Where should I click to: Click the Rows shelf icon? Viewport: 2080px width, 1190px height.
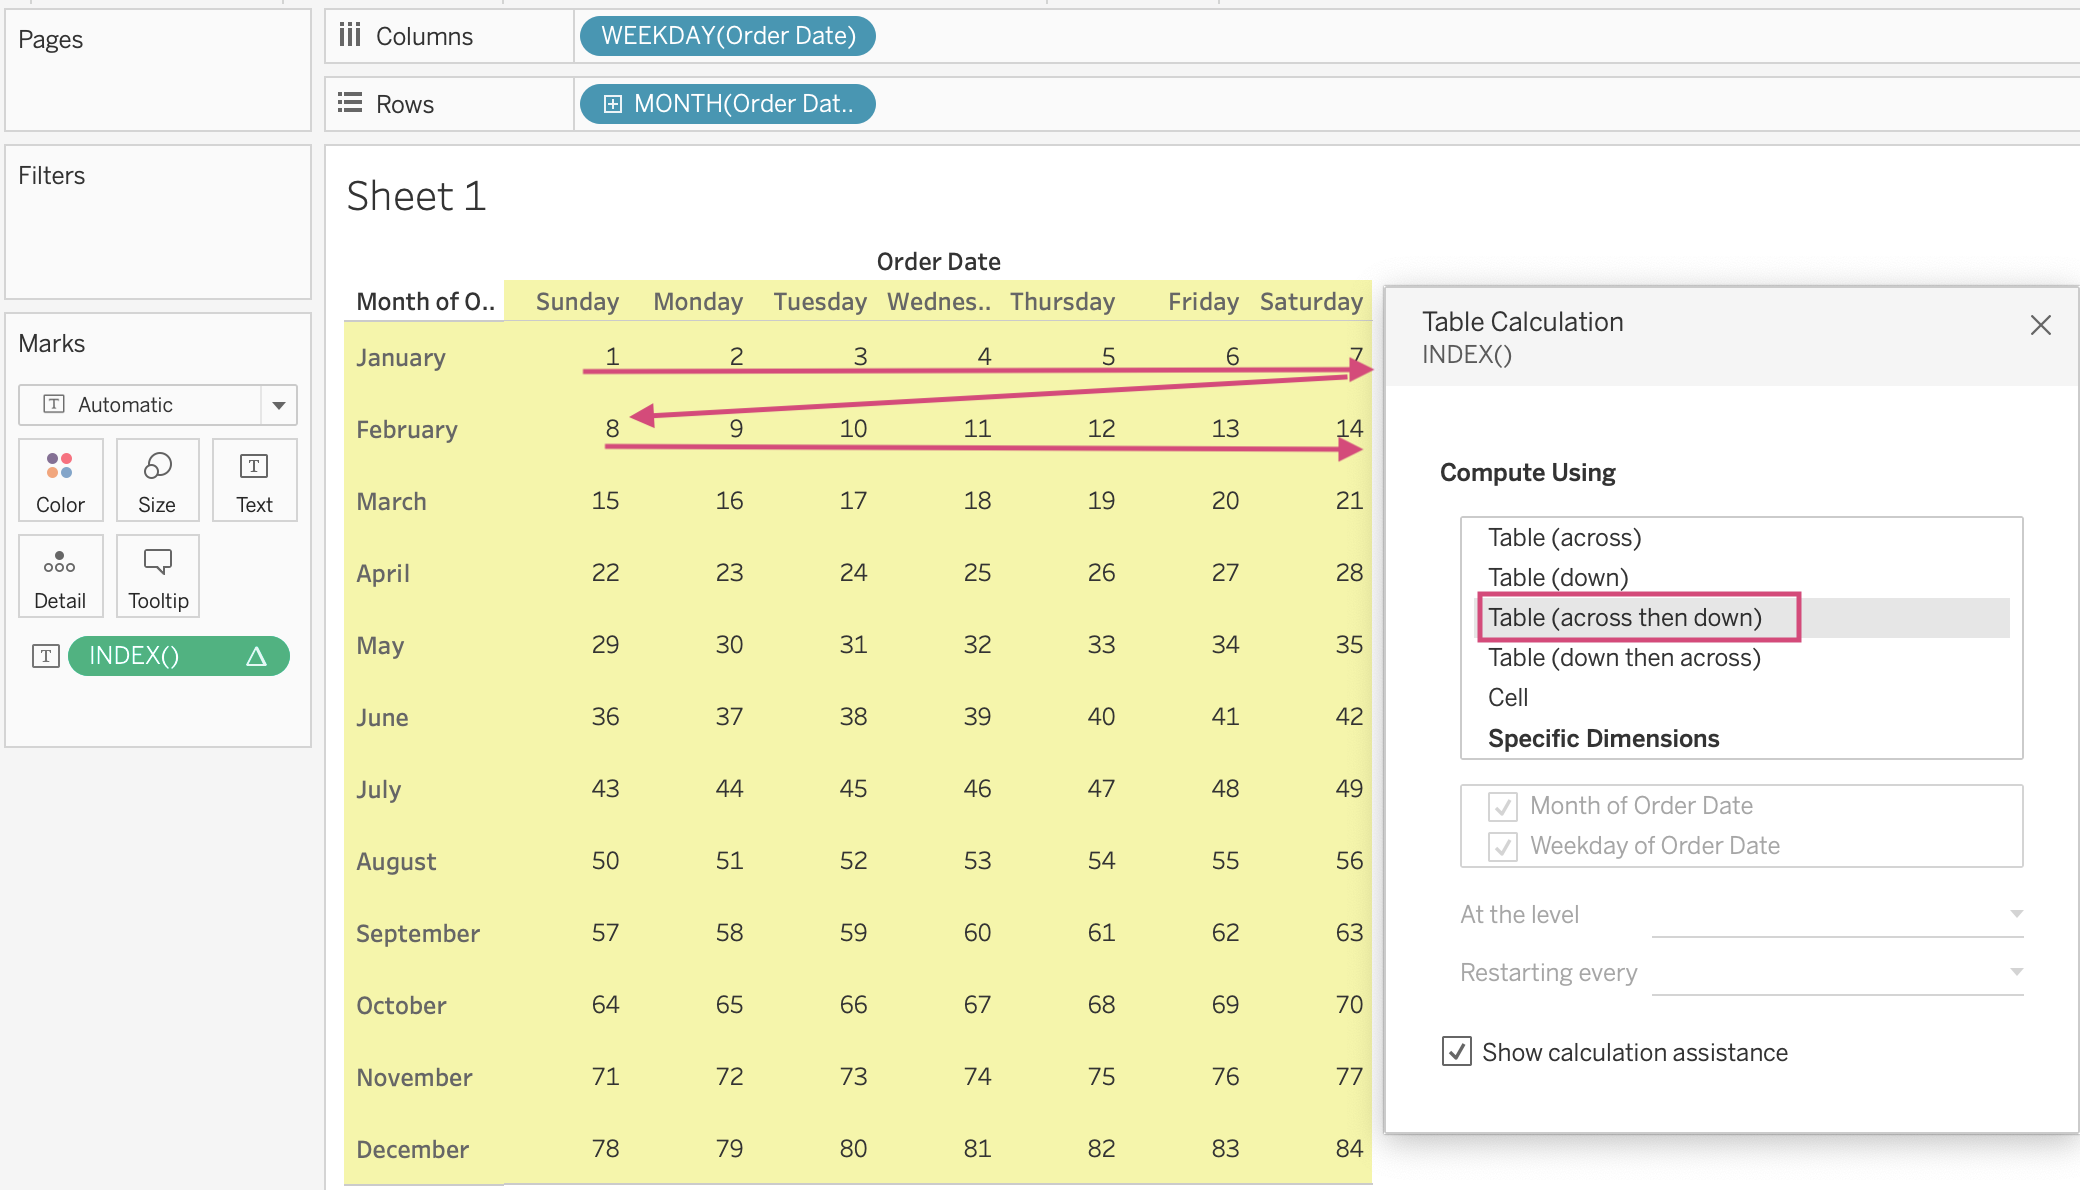pos(349,103)
